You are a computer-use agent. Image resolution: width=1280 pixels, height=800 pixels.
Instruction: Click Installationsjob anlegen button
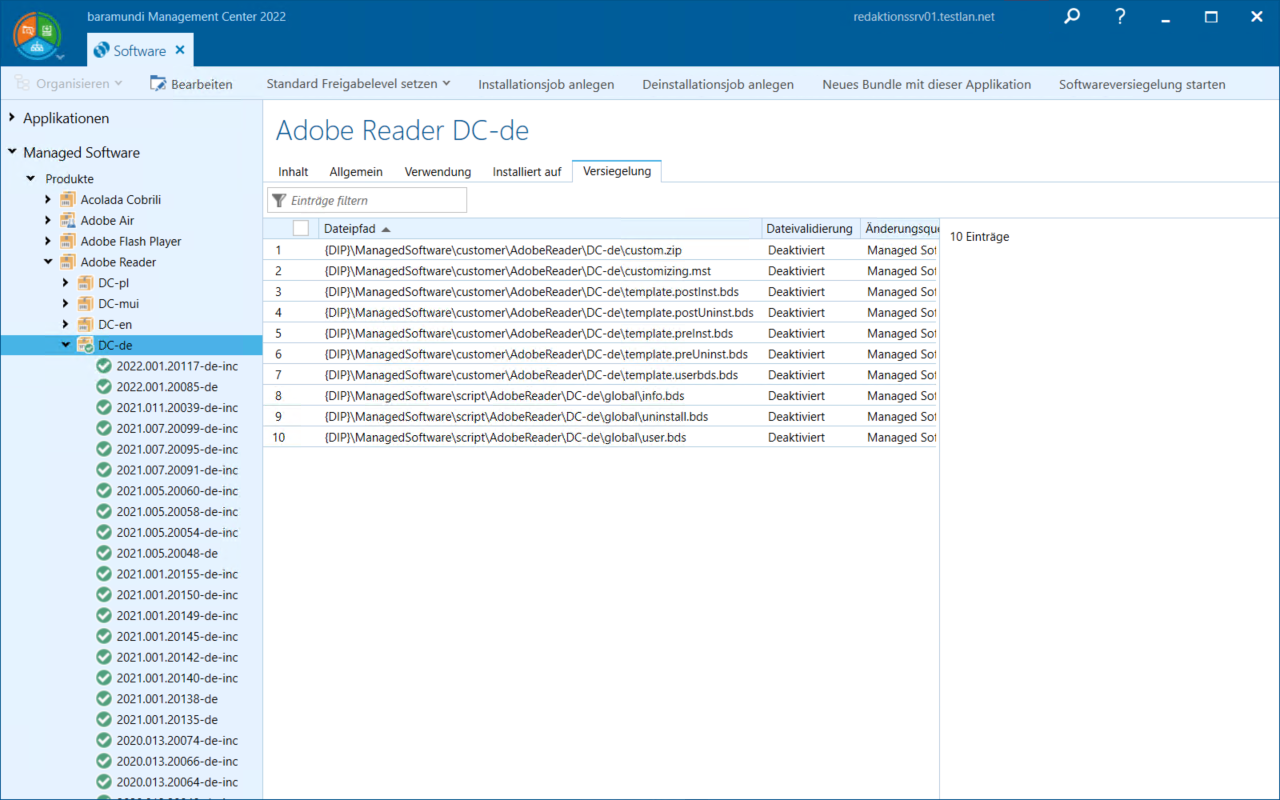coord(546,84)
